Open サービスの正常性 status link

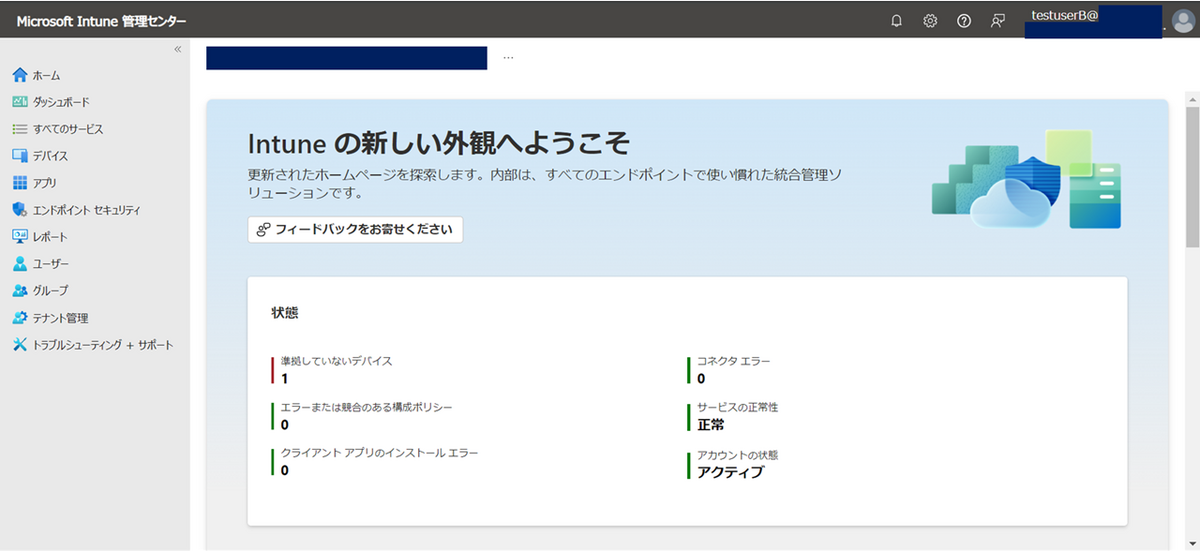point(737,408)
